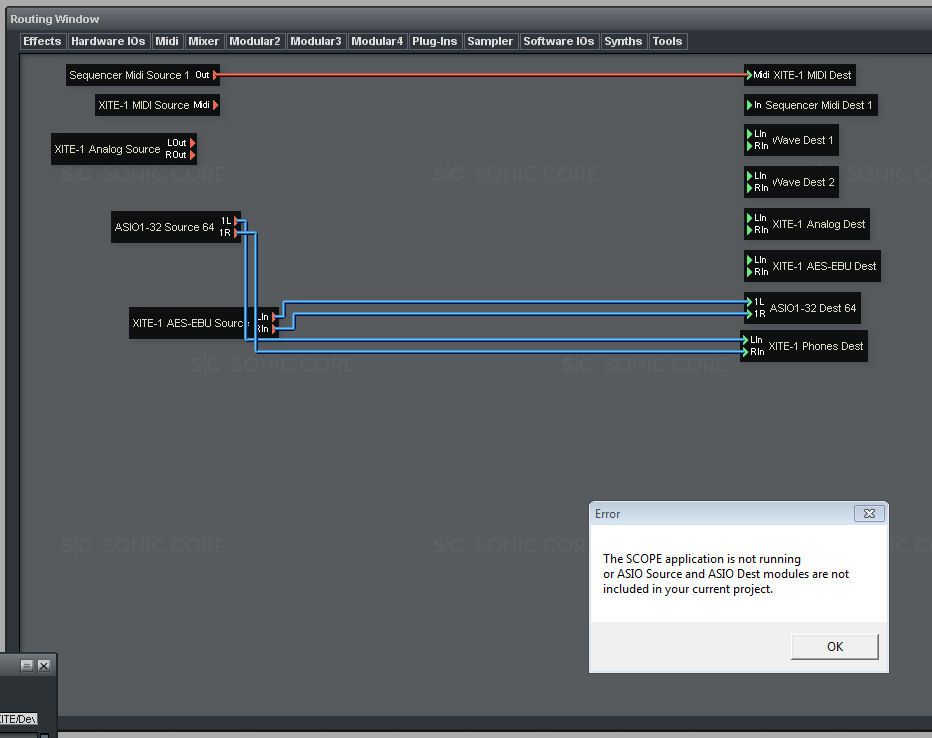Open the Mixer menu
932x738 pixels.
[203, 42]
